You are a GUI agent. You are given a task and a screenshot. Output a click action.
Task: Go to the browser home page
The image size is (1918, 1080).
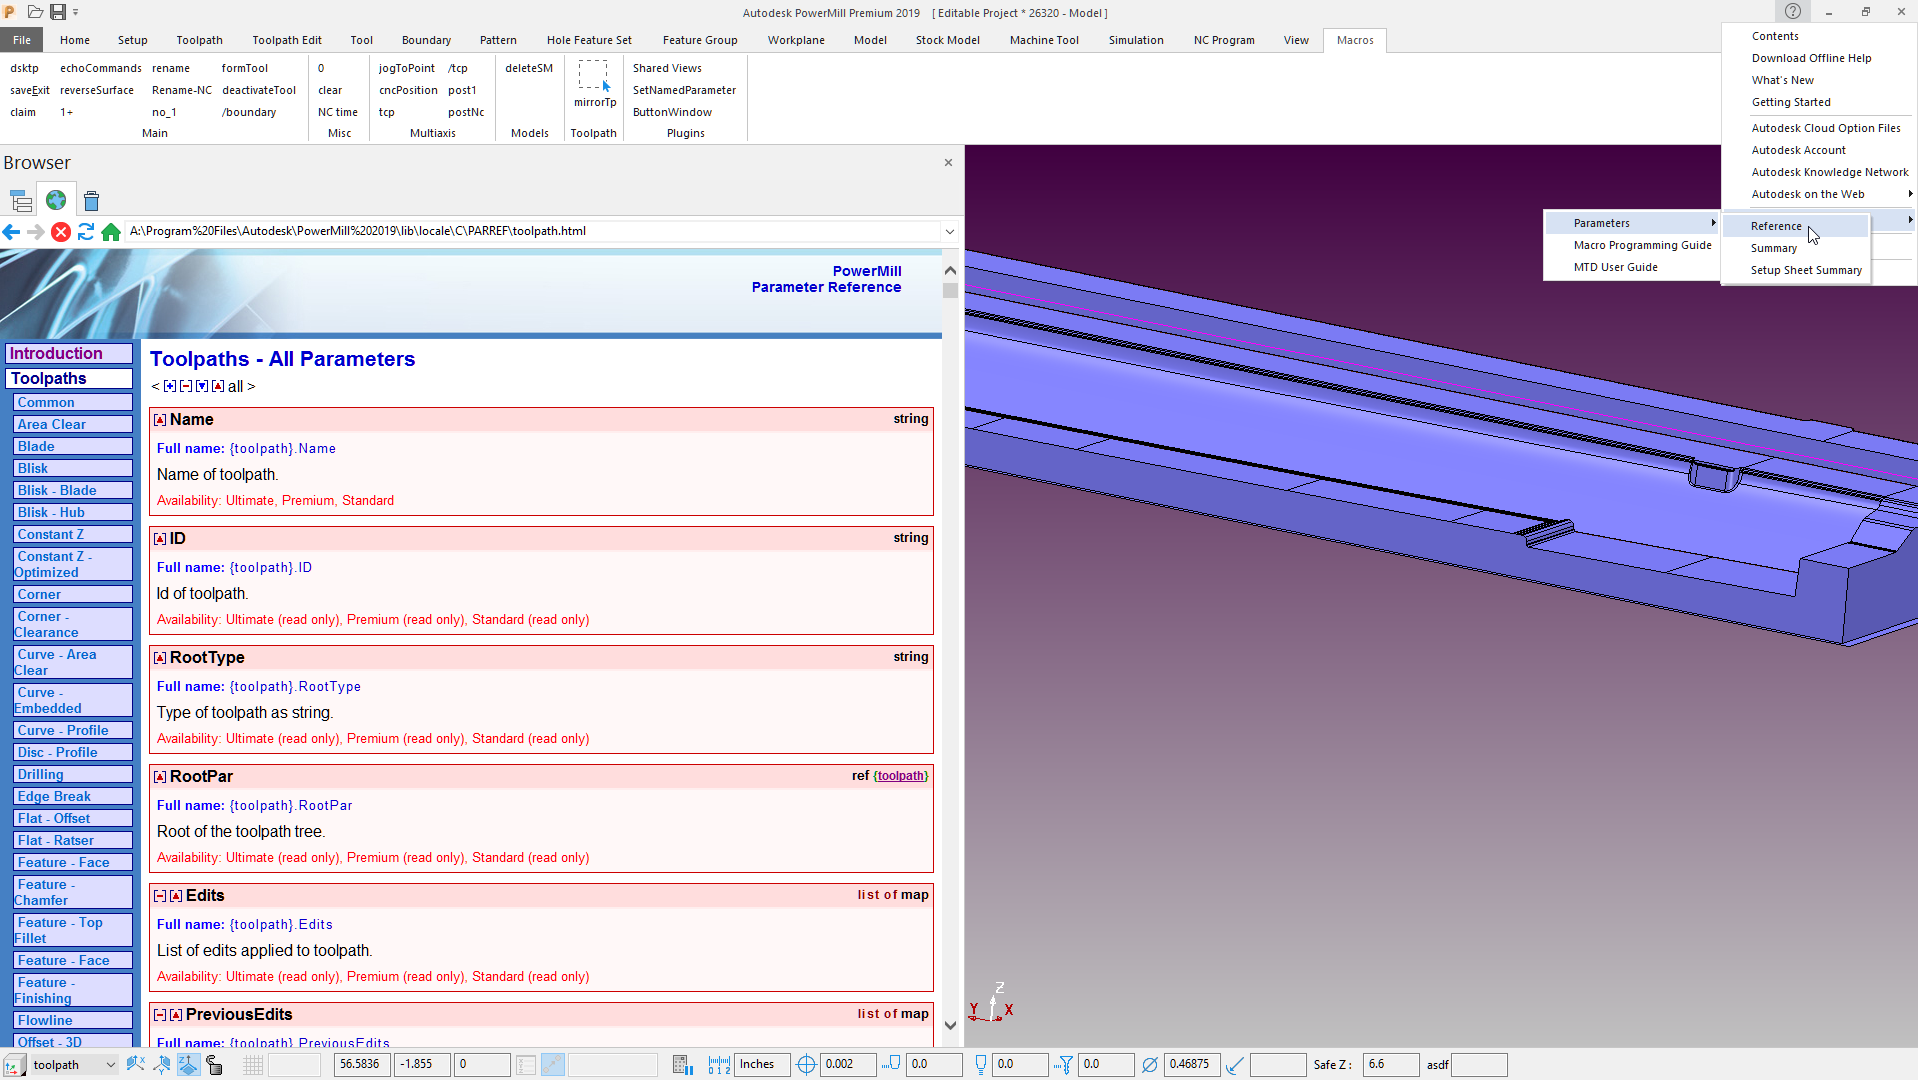pyautogui.click(x=111, y=232)
